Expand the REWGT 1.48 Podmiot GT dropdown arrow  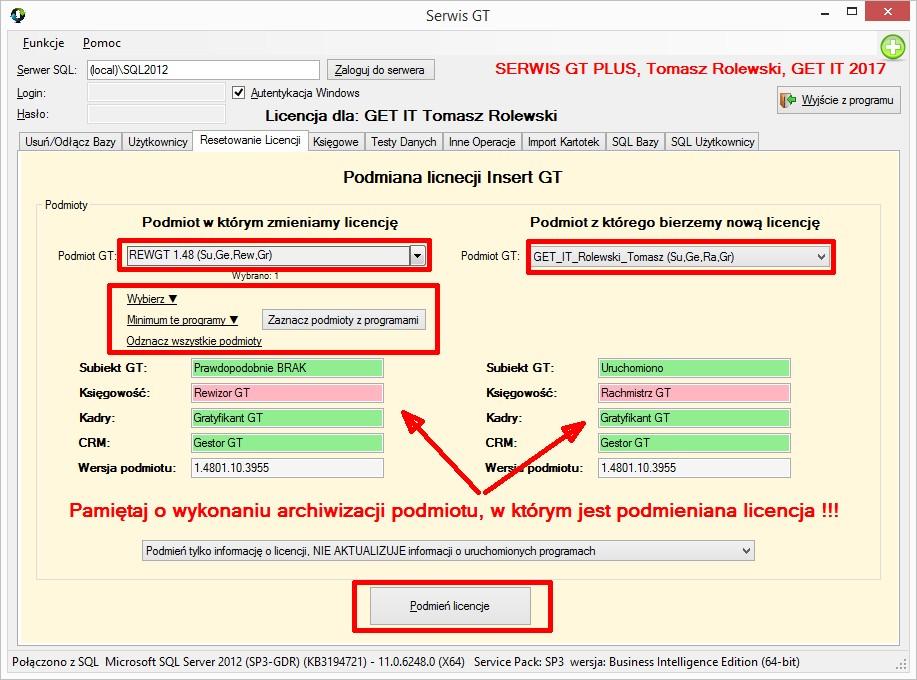point(417,256)
